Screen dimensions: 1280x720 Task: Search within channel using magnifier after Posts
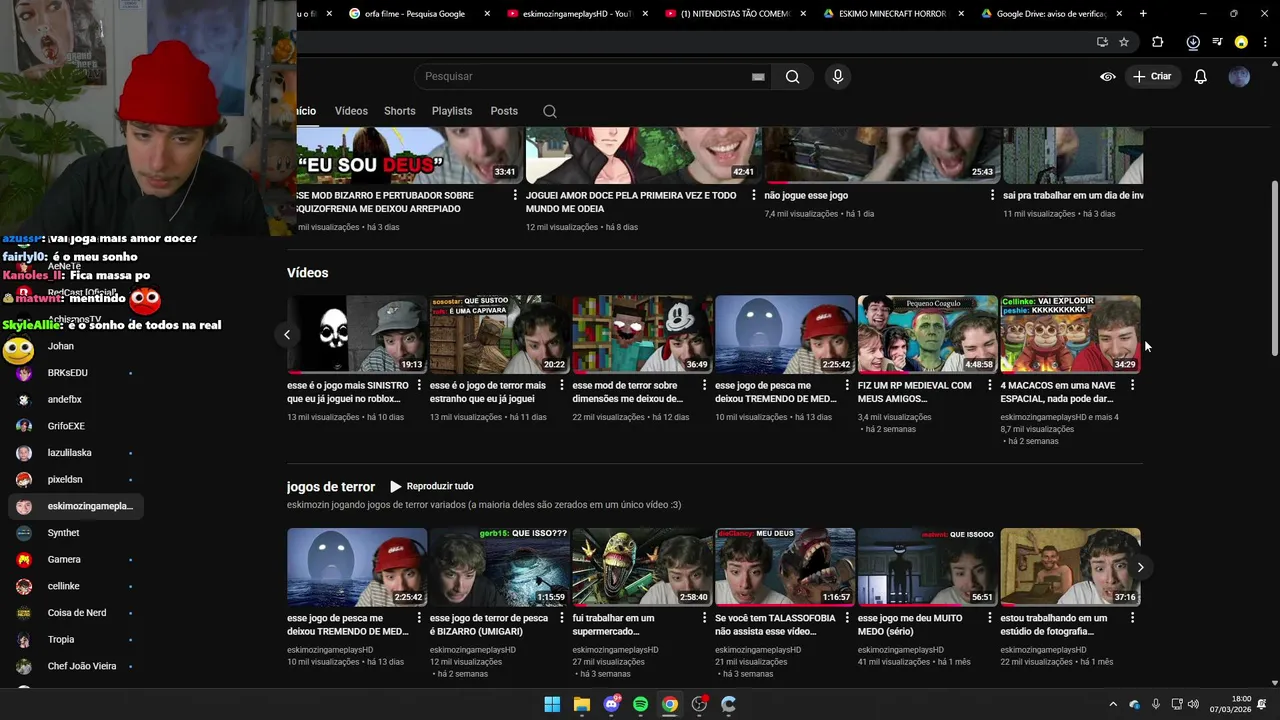[x=550, y=111]
